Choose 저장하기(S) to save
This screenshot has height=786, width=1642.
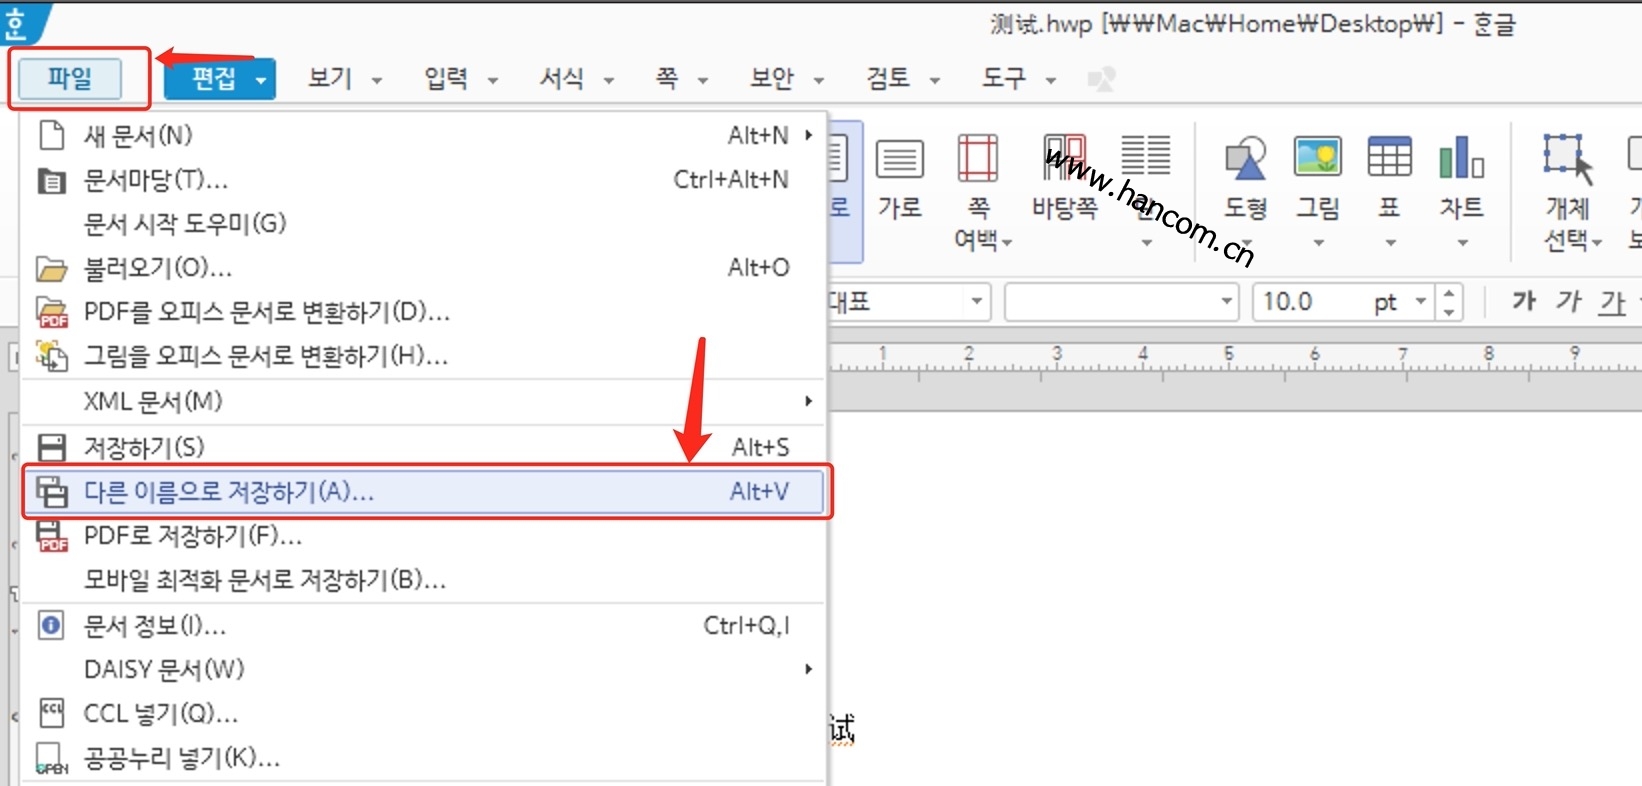423,447
